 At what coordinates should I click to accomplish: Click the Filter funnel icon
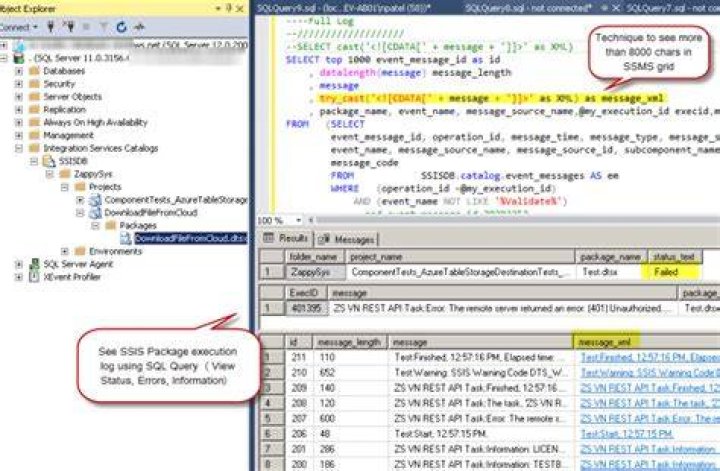point(104,27)
